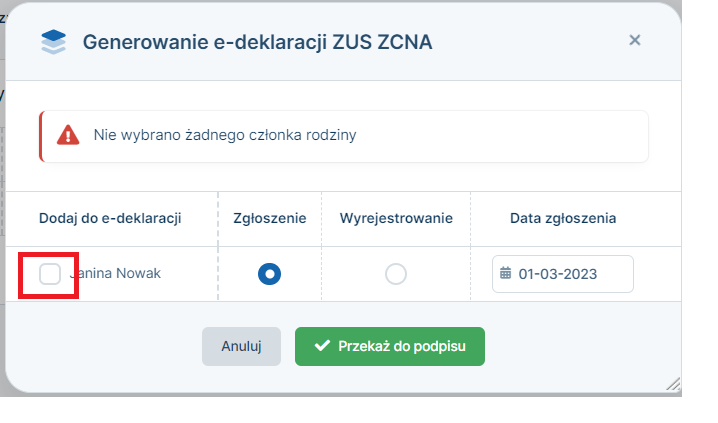Viewport: 718px width, 423px height.
Task: Select the Zgłoszenie radio button
Action: pyautogui.click(x=269, y=274)
